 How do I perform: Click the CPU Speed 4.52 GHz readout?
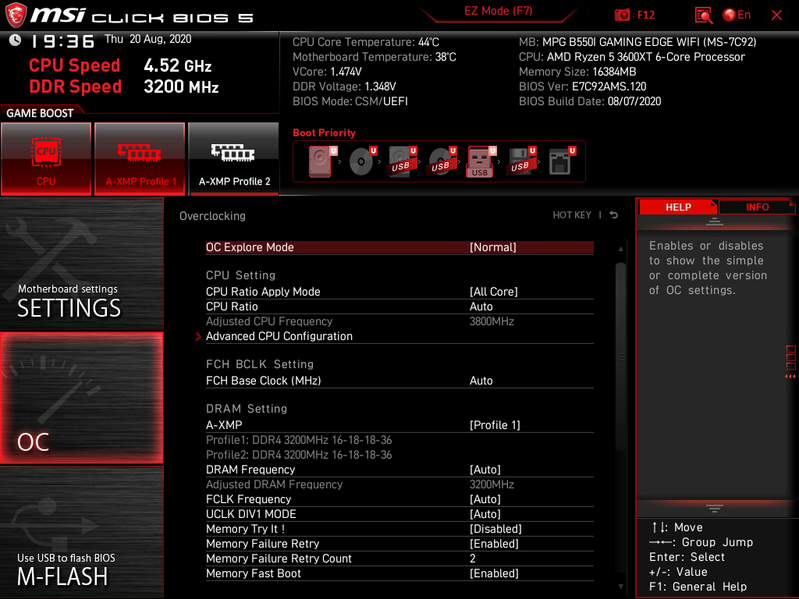(x=120, y=66)
